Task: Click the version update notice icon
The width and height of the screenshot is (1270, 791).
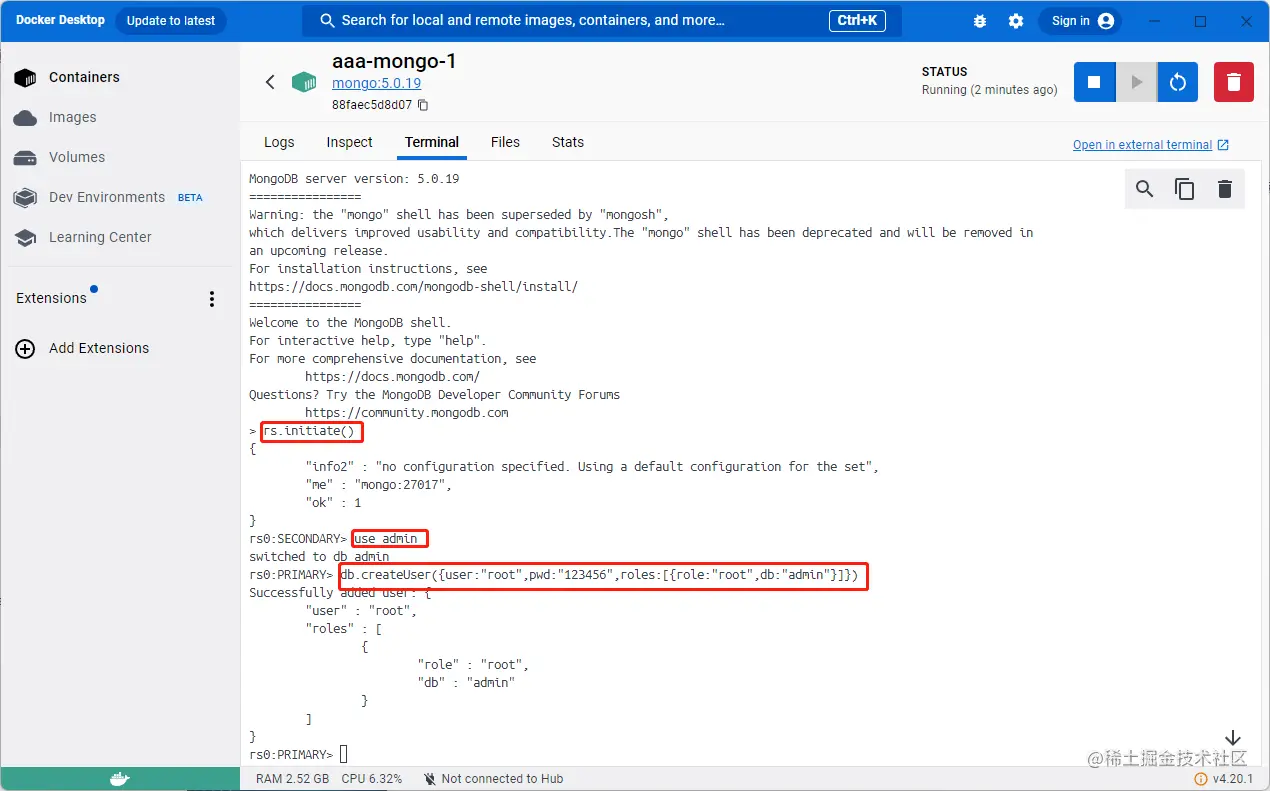Action: (1201, 779)
